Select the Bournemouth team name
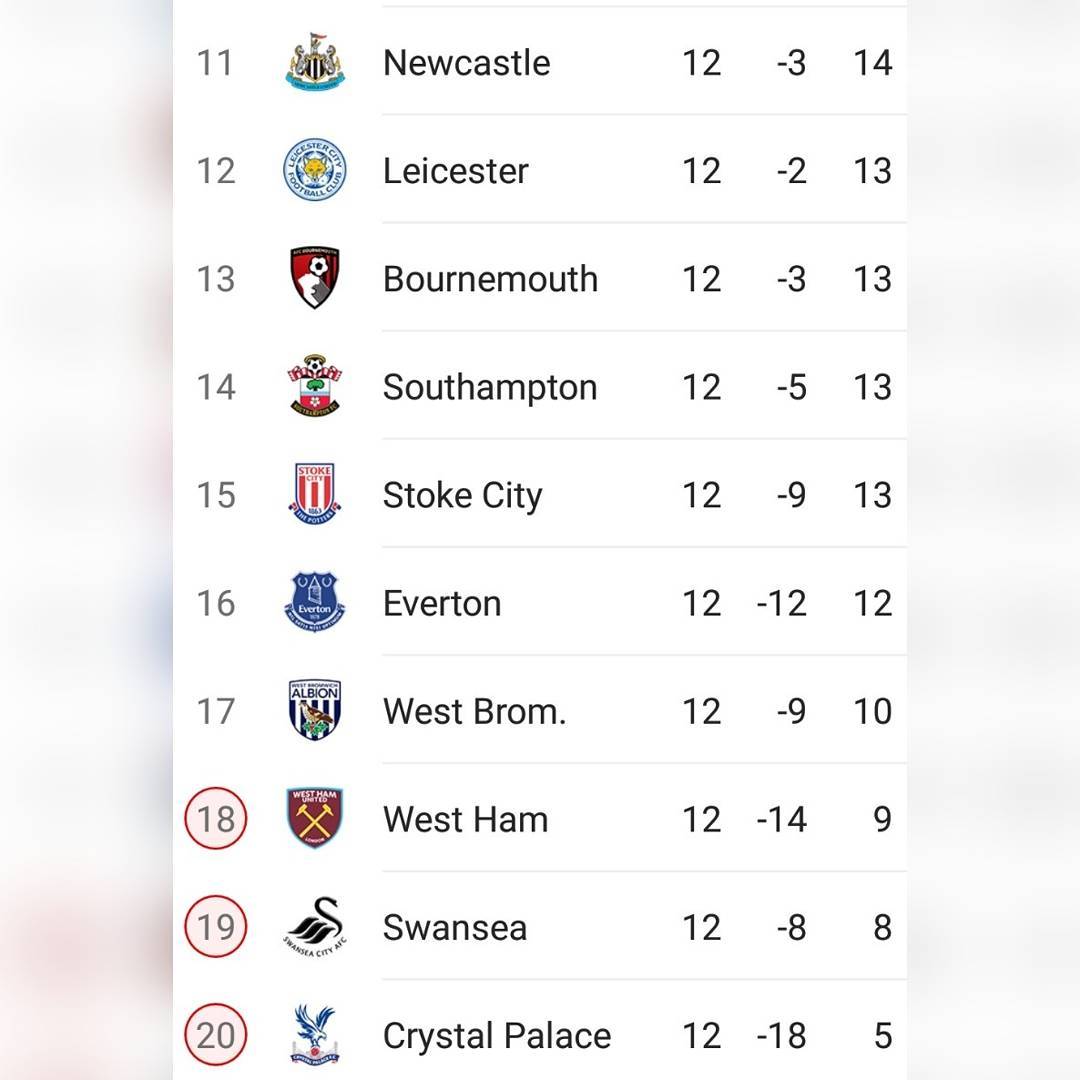The image size is (1080, 1080). coord(490,279)
